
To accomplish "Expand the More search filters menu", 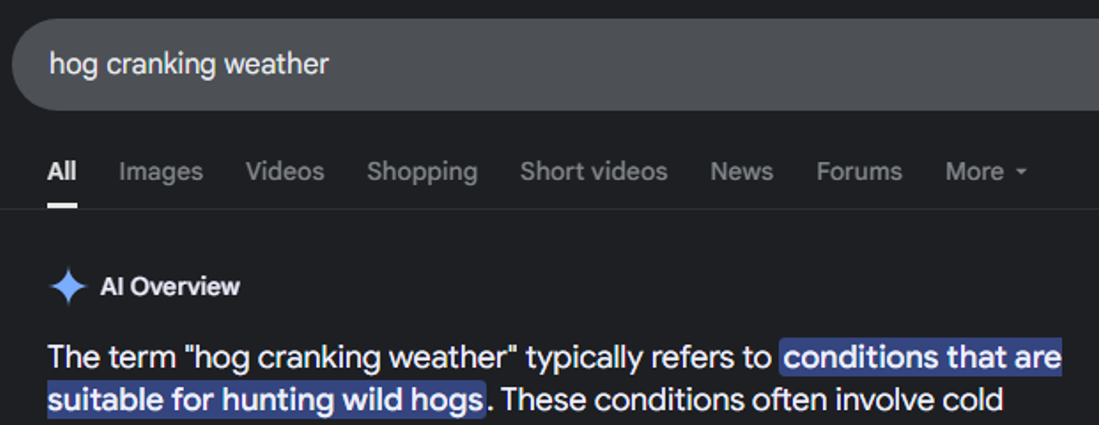I will (x=985, y=172).
